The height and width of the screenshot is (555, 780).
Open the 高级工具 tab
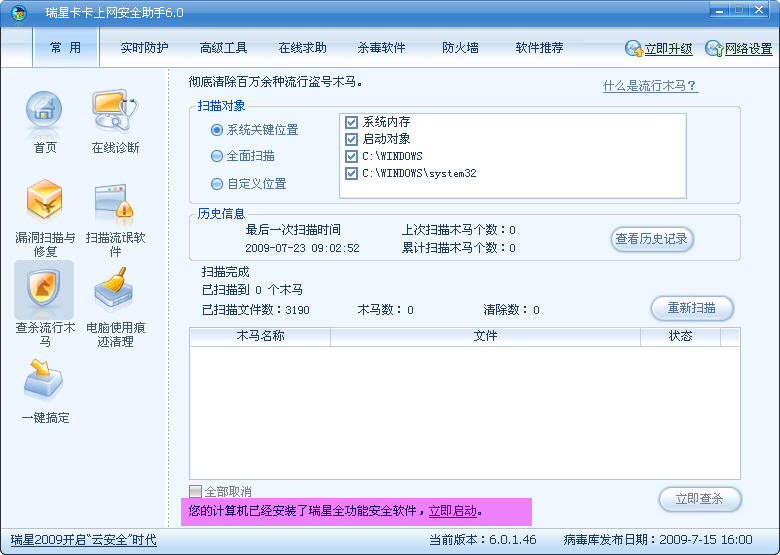pos(223,48)
